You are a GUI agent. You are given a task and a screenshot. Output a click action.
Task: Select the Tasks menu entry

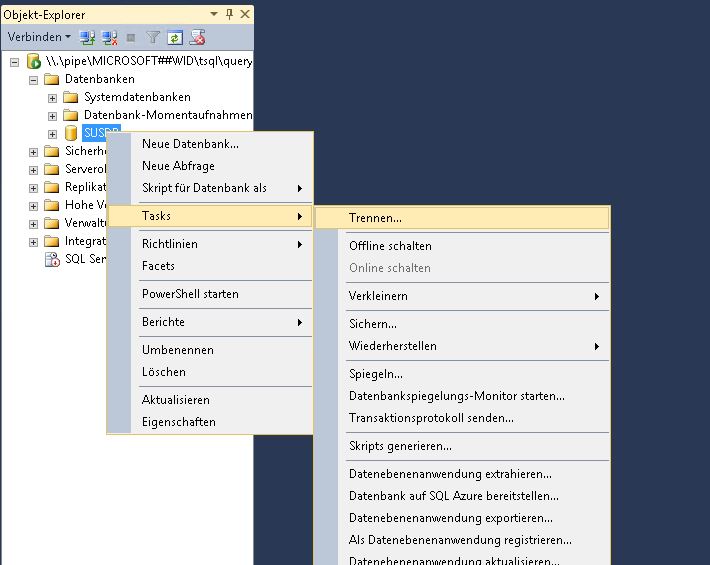[210, 216]
